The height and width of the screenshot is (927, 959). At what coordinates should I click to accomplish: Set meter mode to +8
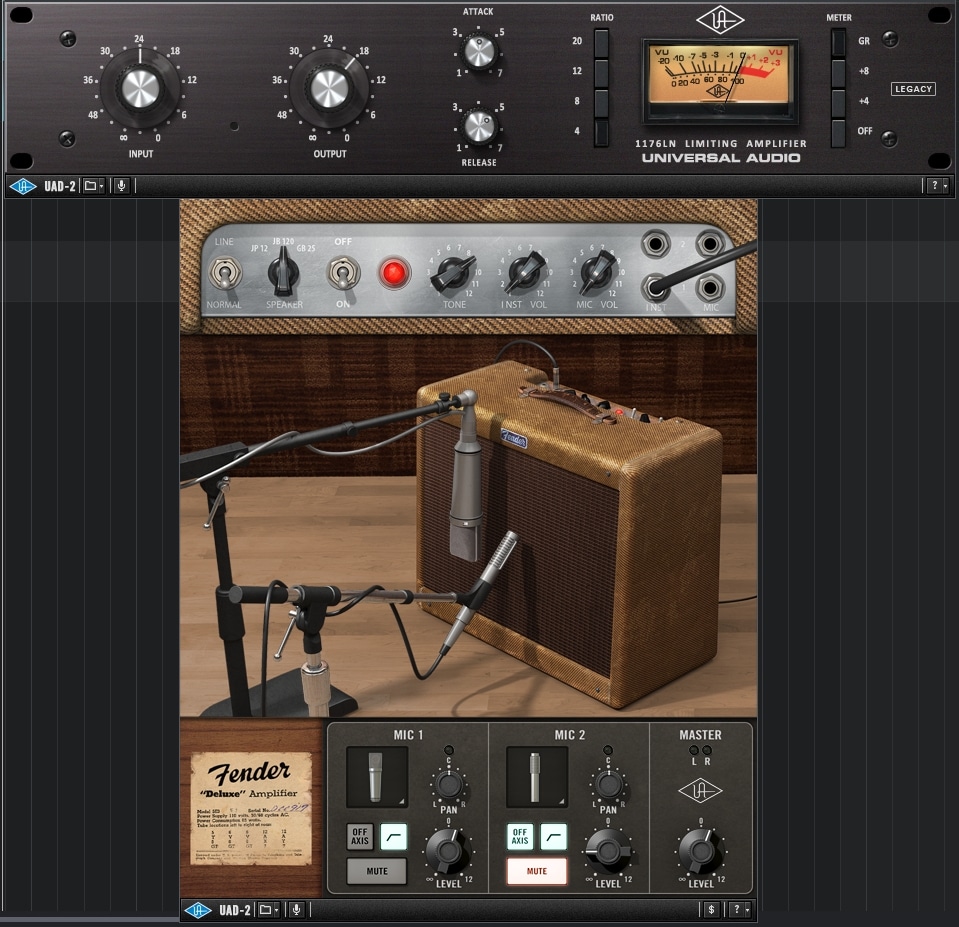coord(838,73)
